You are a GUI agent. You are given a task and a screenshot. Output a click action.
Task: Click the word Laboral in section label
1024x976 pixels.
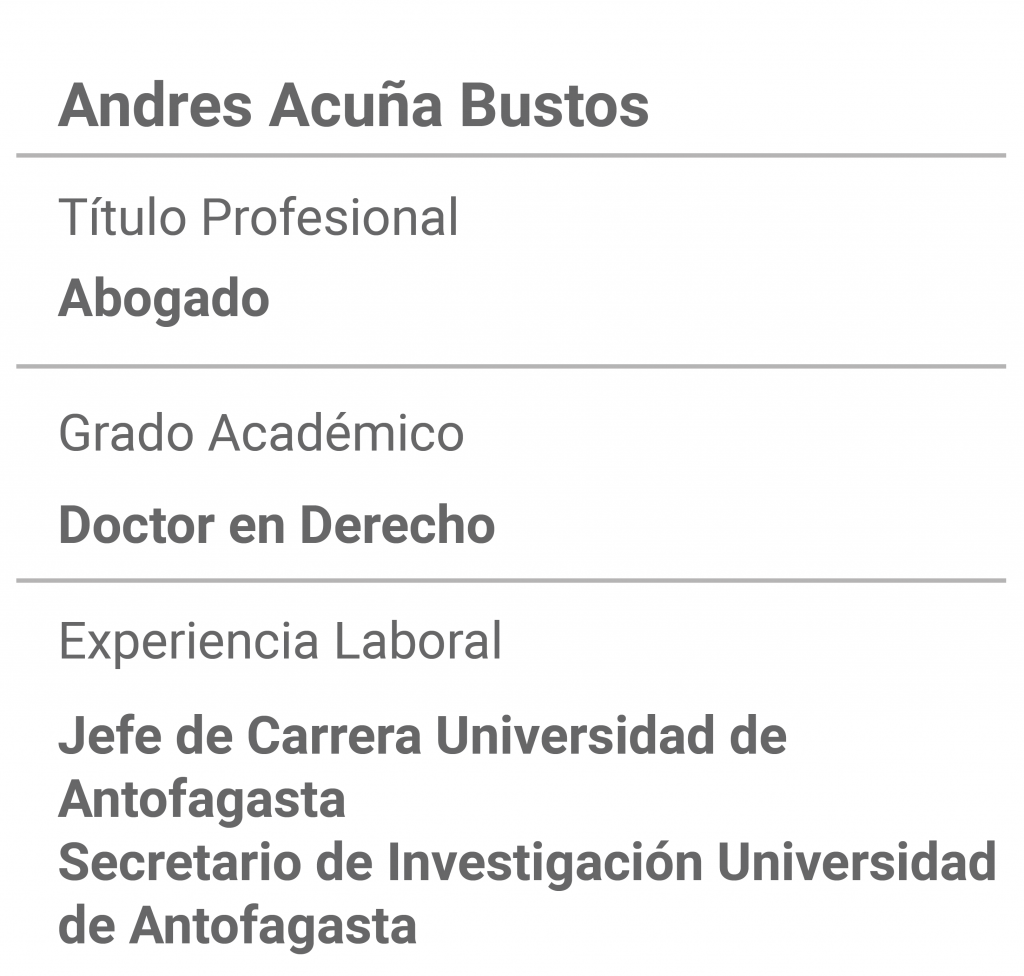coord(418,642)
